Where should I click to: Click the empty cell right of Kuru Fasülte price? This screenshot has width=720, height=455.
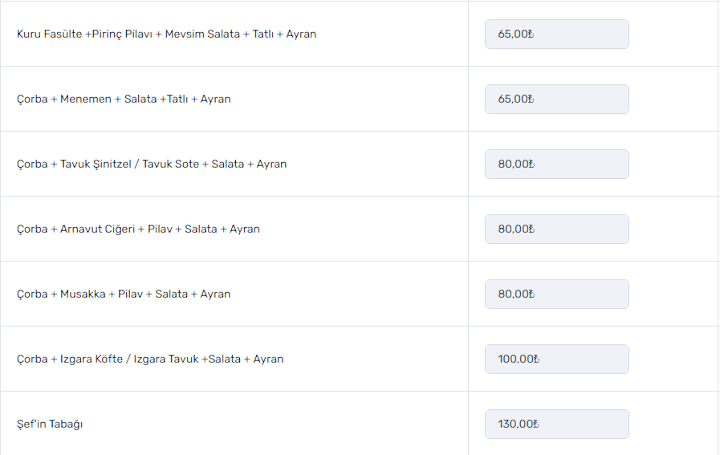point(674,34)
